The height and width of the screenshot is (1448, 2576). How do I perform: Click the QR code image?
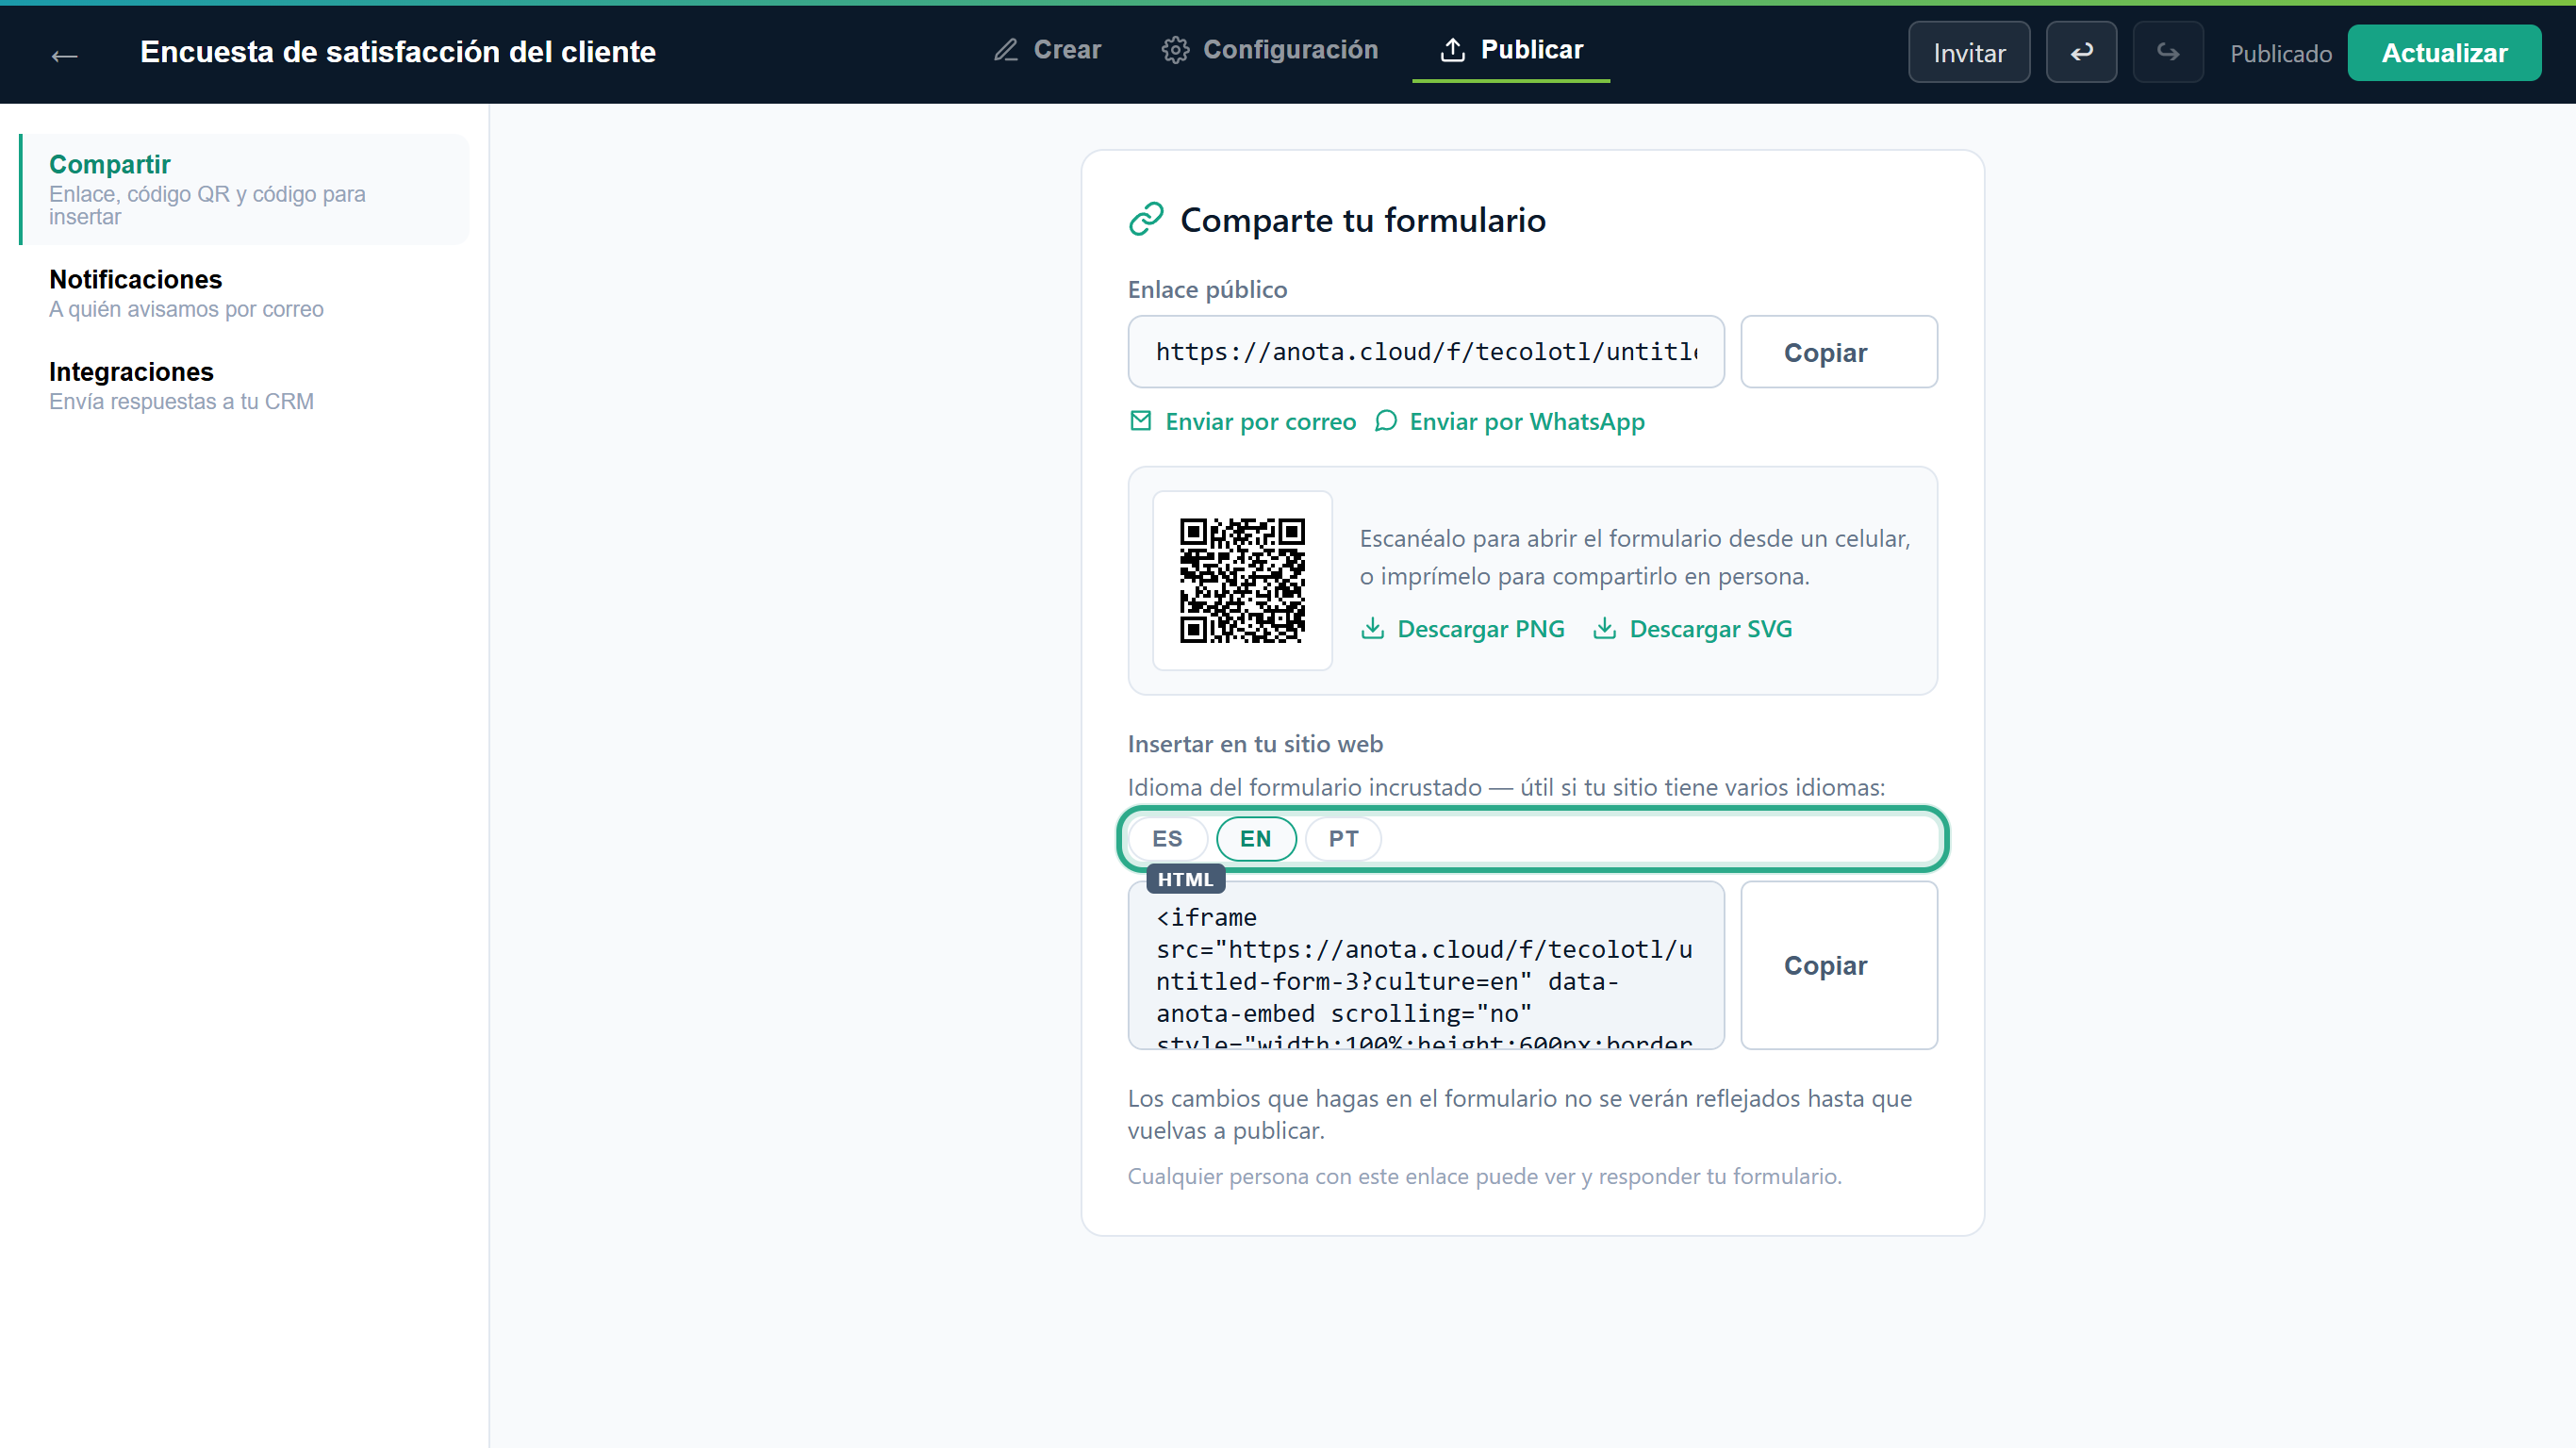(1241, 580)
